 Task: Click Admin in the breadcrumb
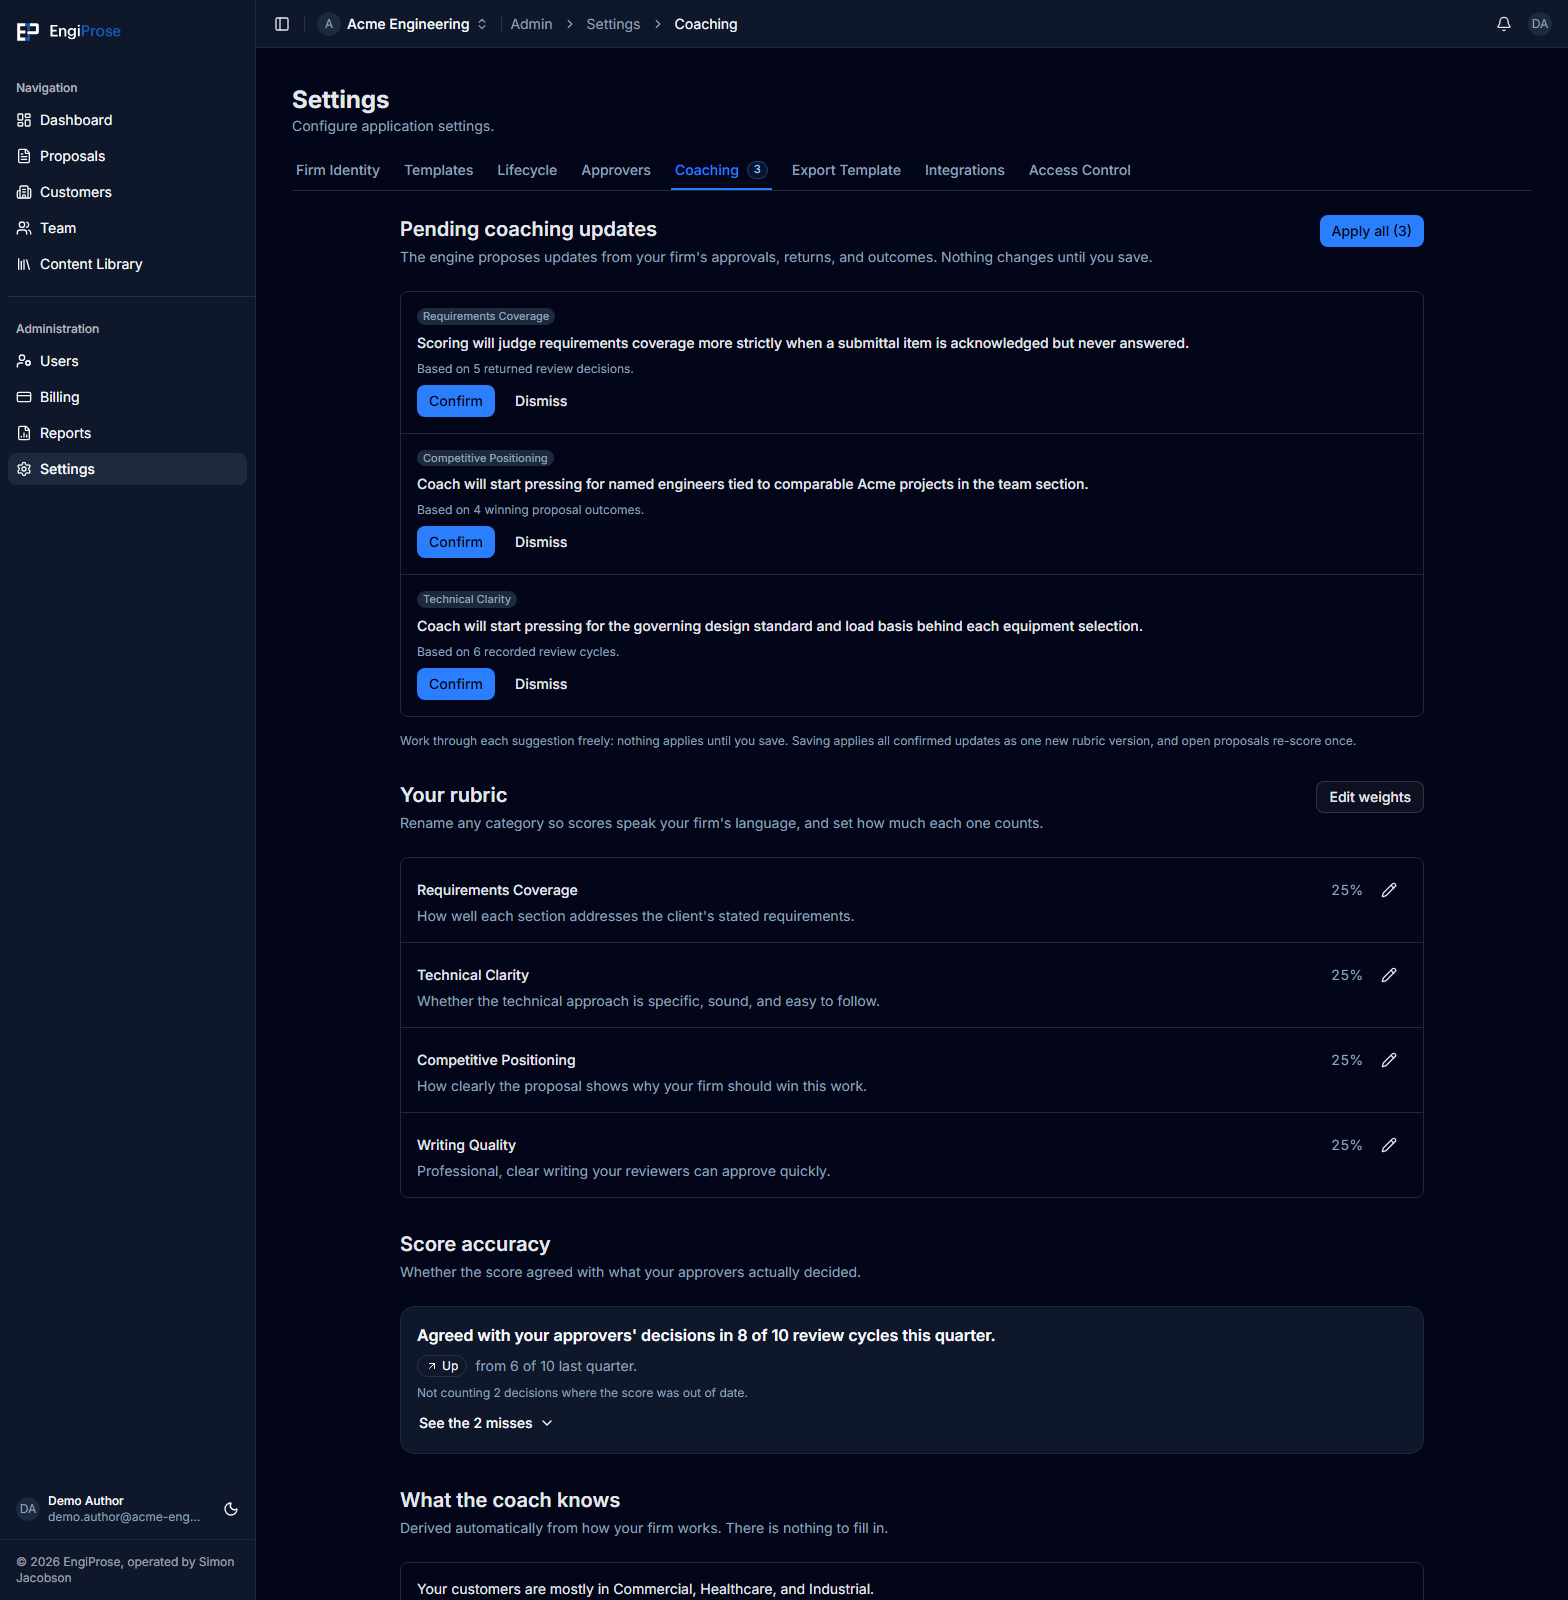pyautogui.click(x=531, y=24)
